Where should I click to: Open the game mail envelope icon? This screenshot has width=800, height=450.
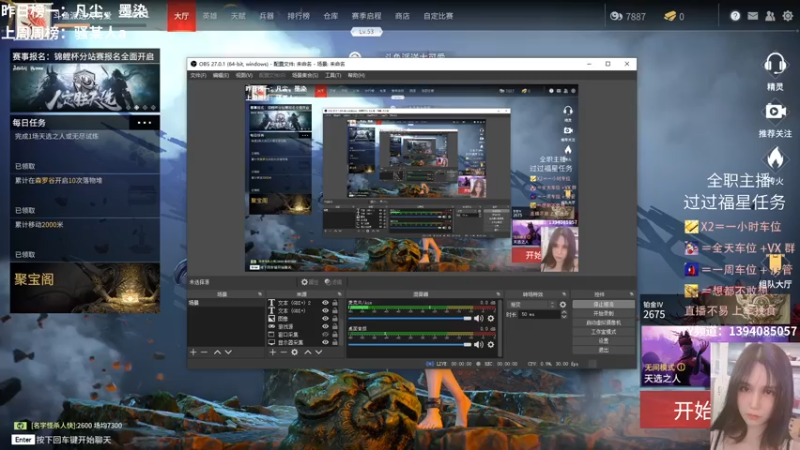[753, 16]
